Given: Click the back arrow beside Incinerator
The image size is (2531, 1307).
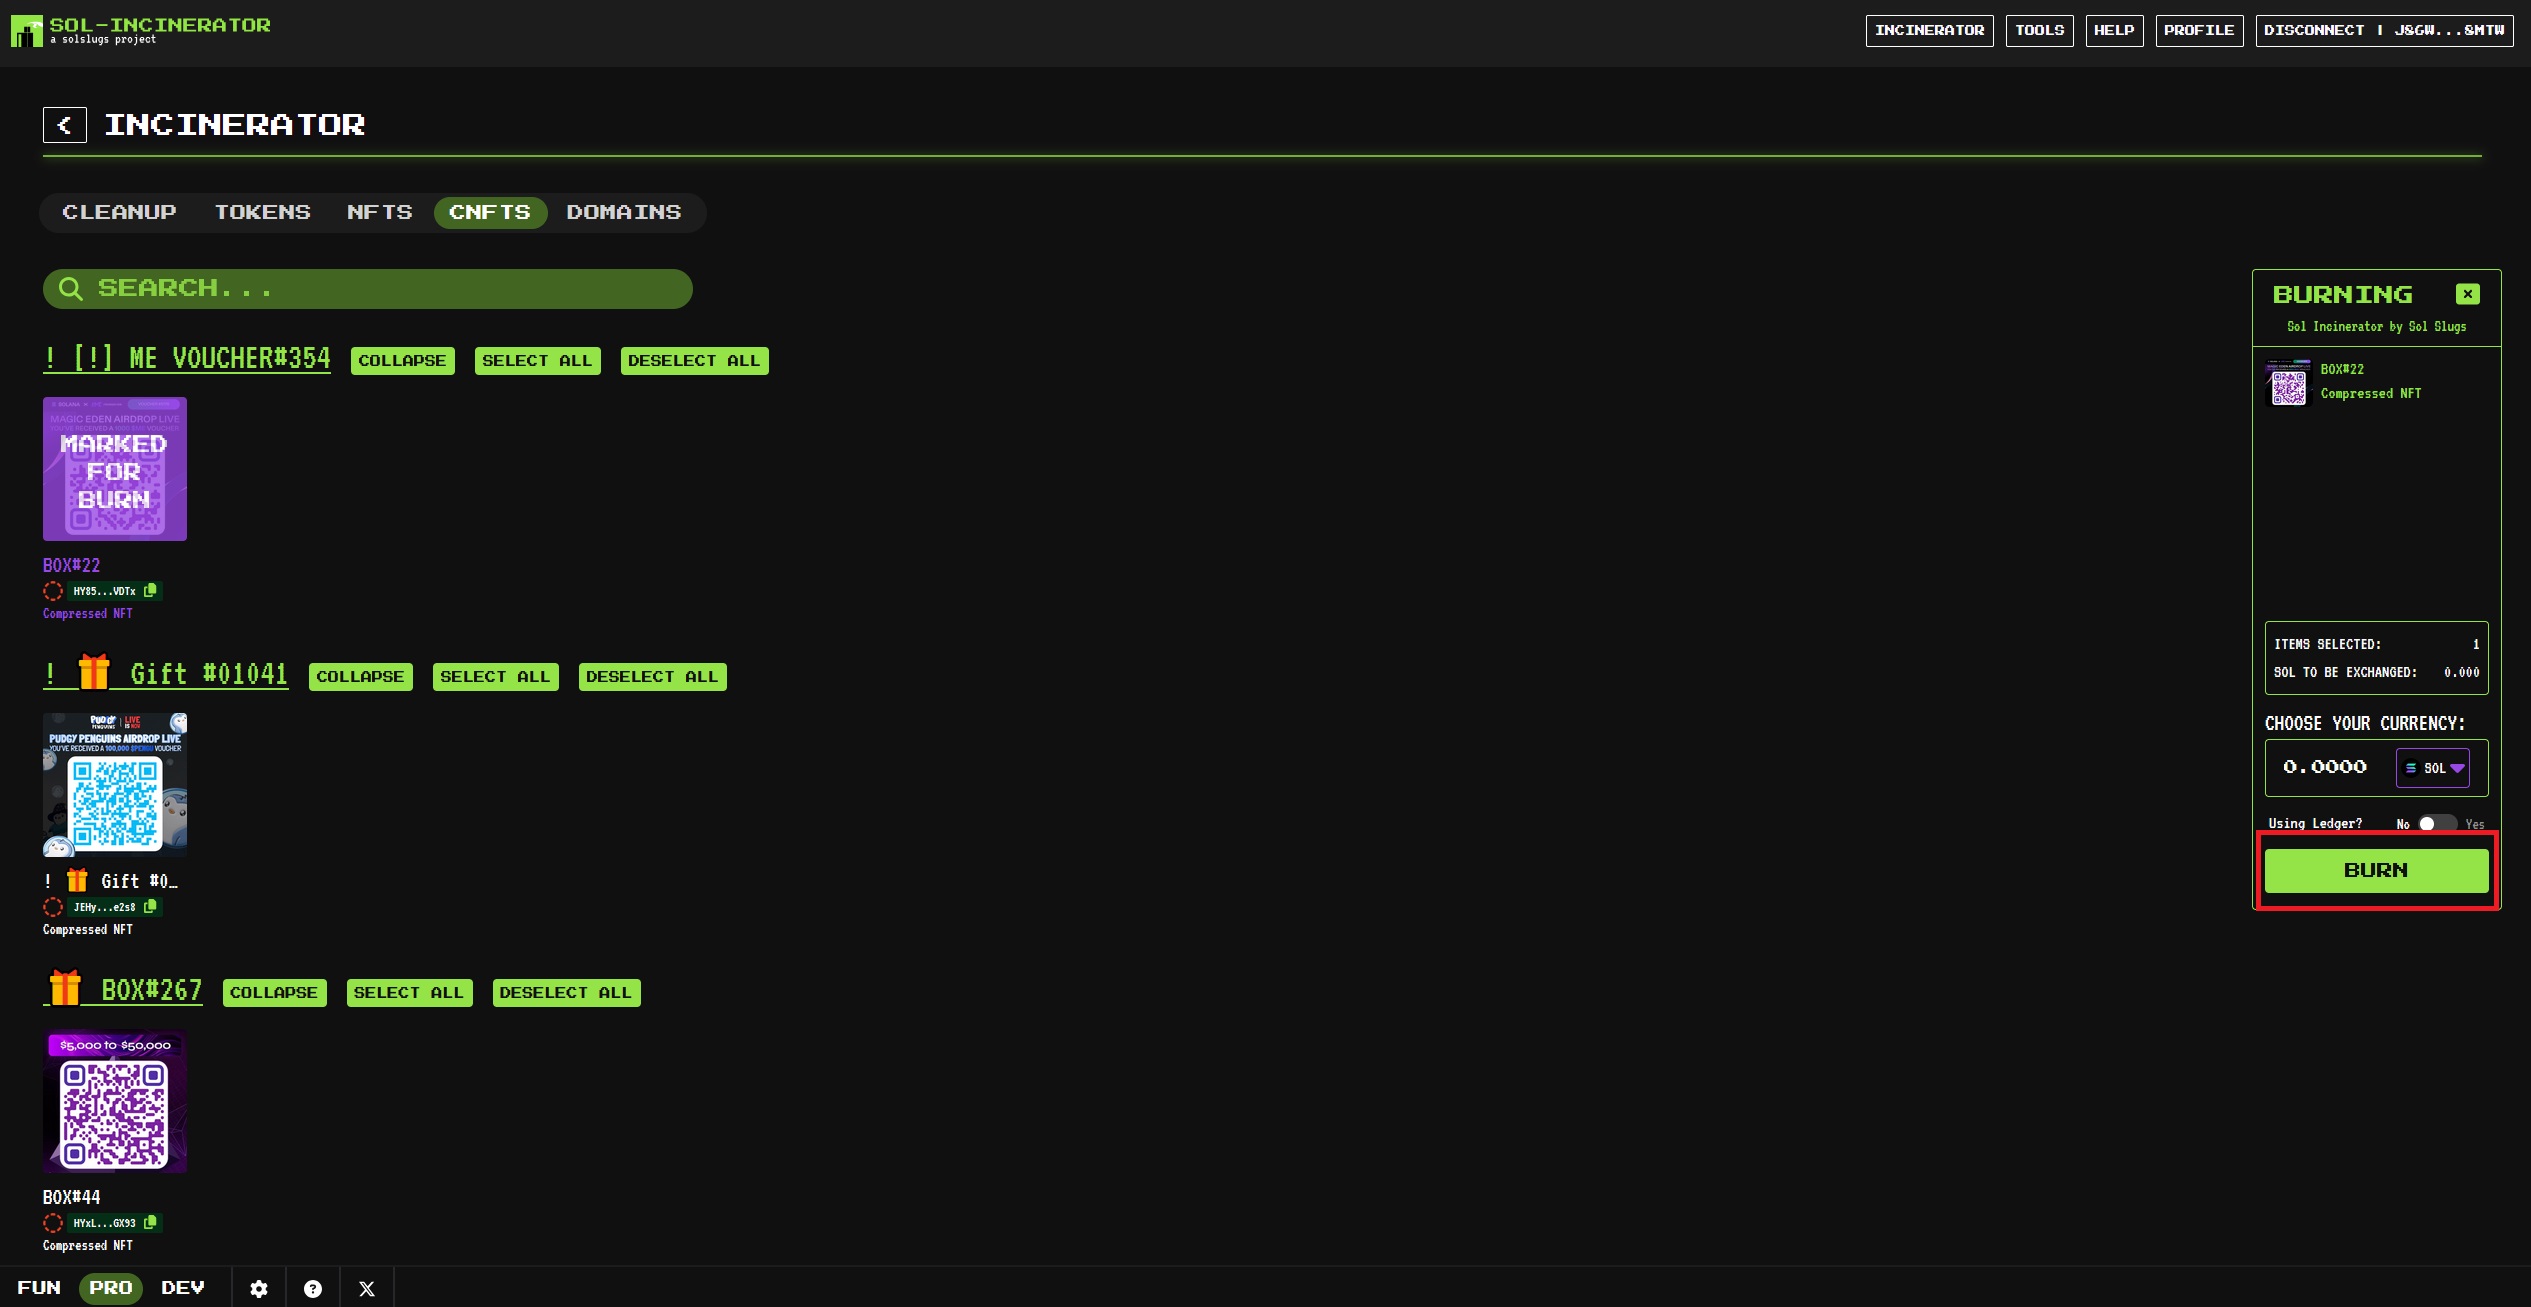Looking at the screenshot, I should point(64,125).
